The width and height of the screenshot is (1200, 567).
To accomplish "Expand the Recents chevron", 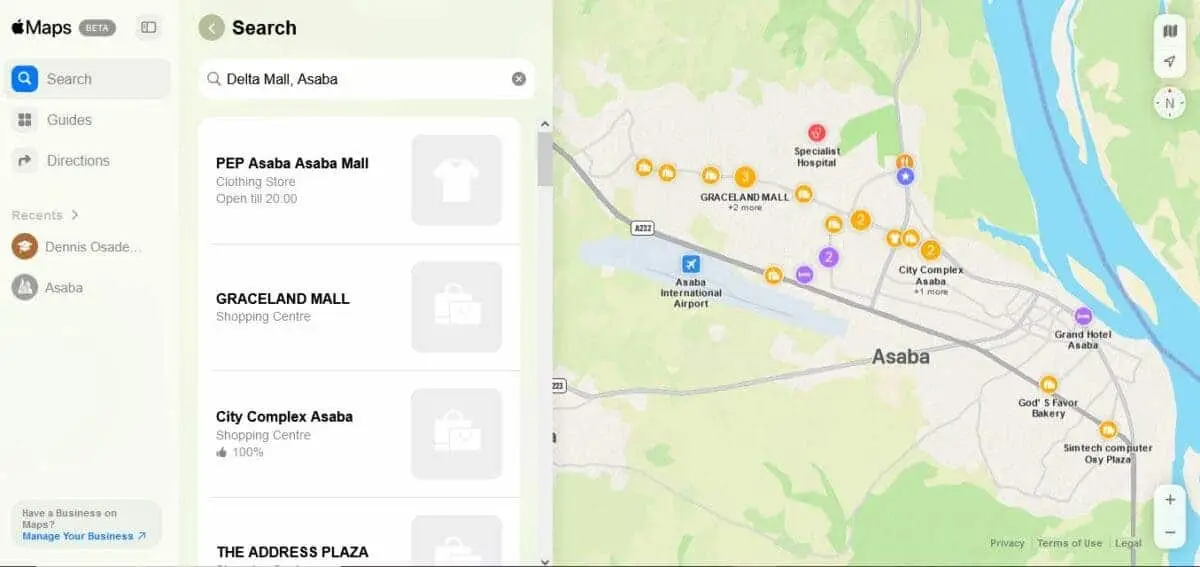I will pos(75,215).
